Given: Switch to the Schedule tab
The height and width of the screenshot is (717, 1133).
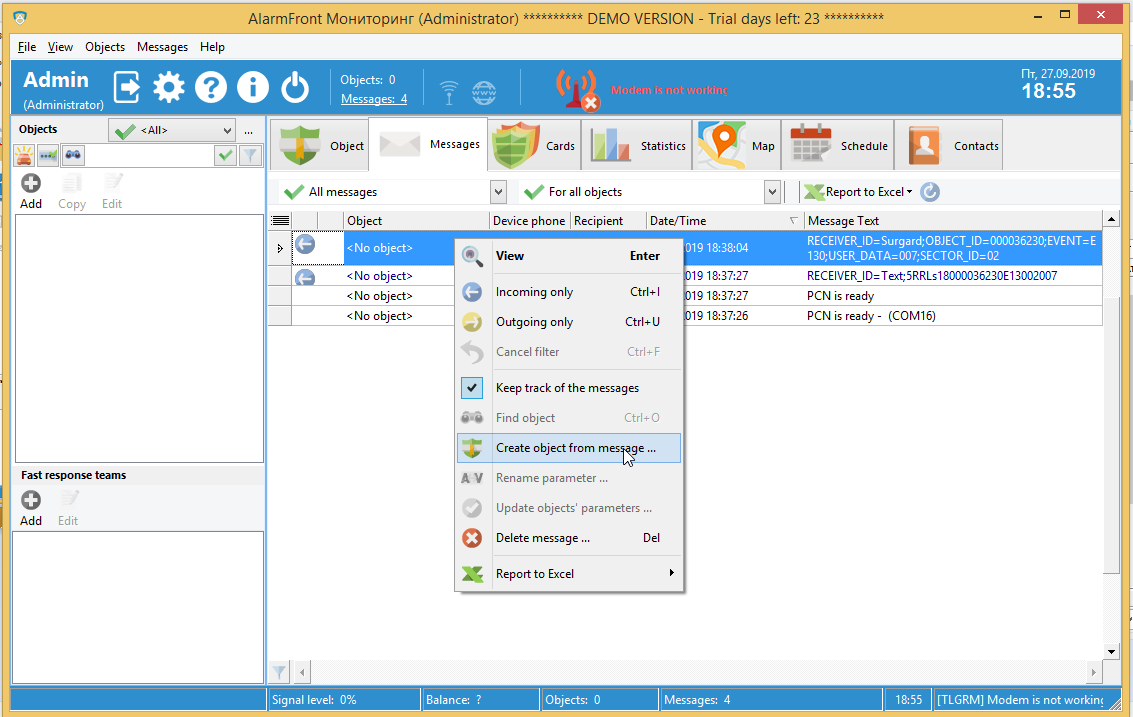Looking at the screenshot, I should click(x=839, y=145).
